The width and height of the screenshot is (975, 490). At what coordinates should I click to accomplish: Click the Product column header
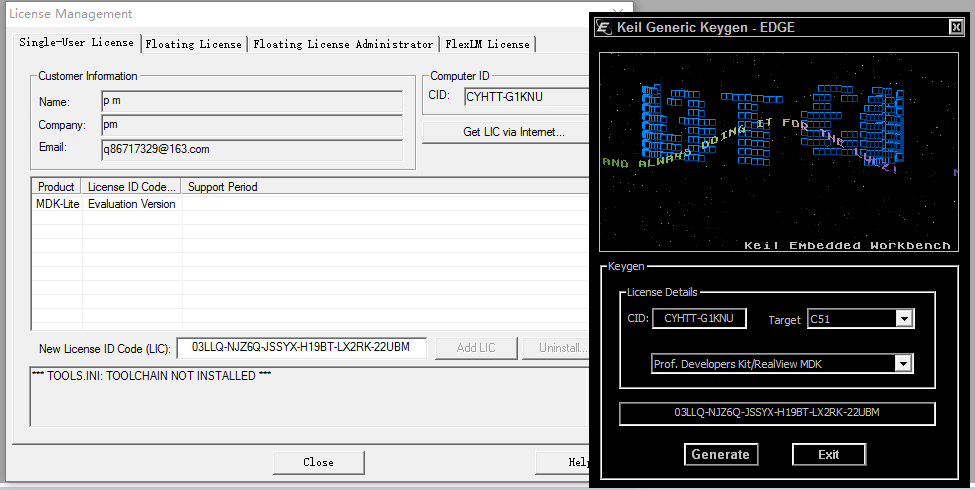[x=57, y=187]
